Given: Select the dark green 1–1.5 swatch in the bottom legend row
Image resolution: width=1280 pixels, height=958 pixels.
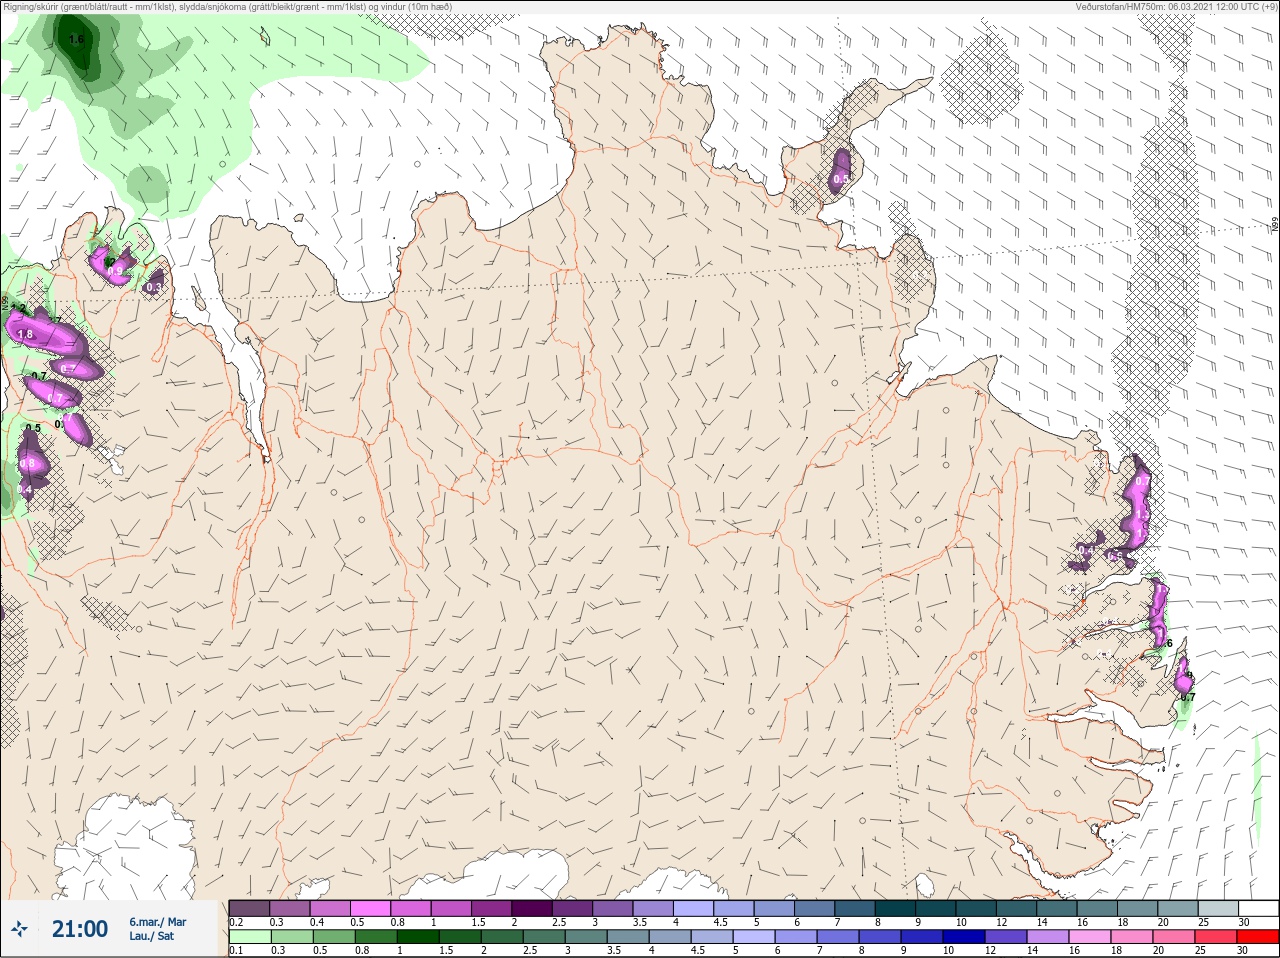Looking at the screenshot, I should pos(418,937).
